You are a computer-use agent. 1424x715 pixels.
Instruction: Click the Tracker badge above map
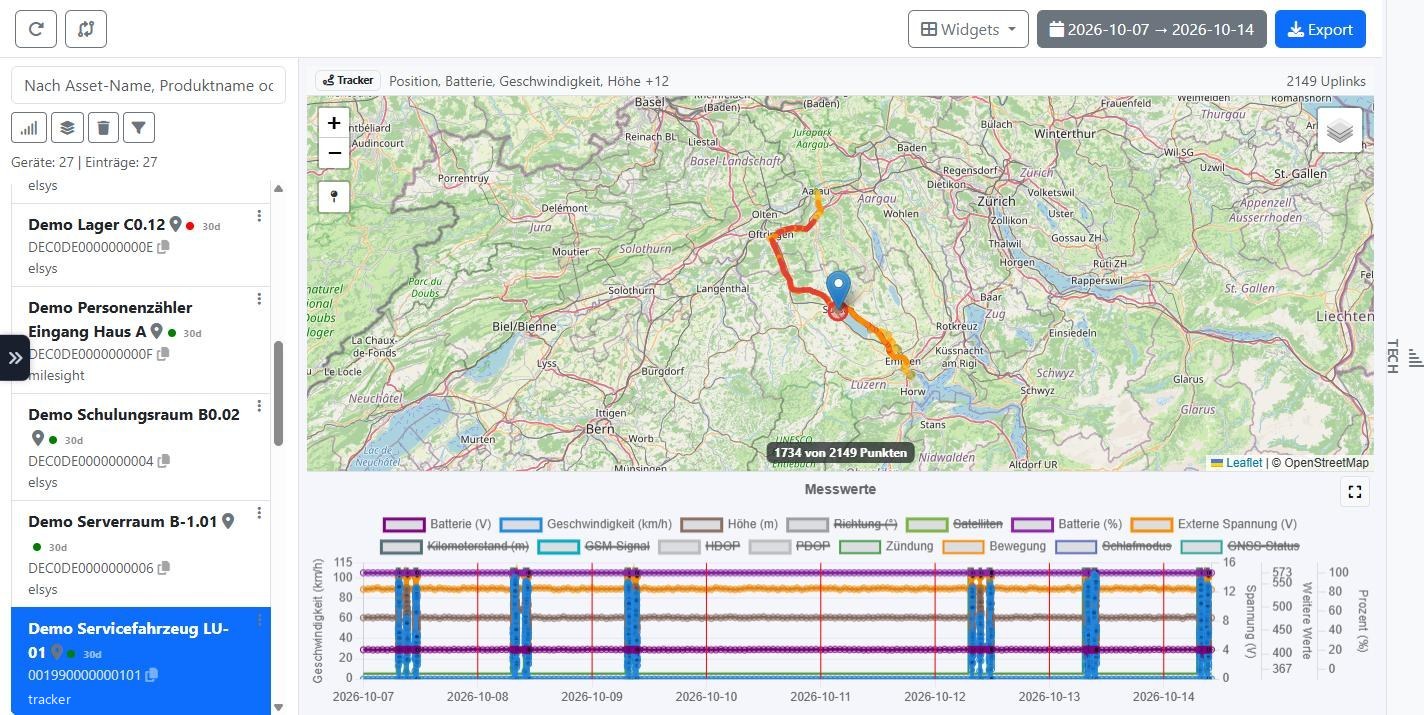point(348,80)
